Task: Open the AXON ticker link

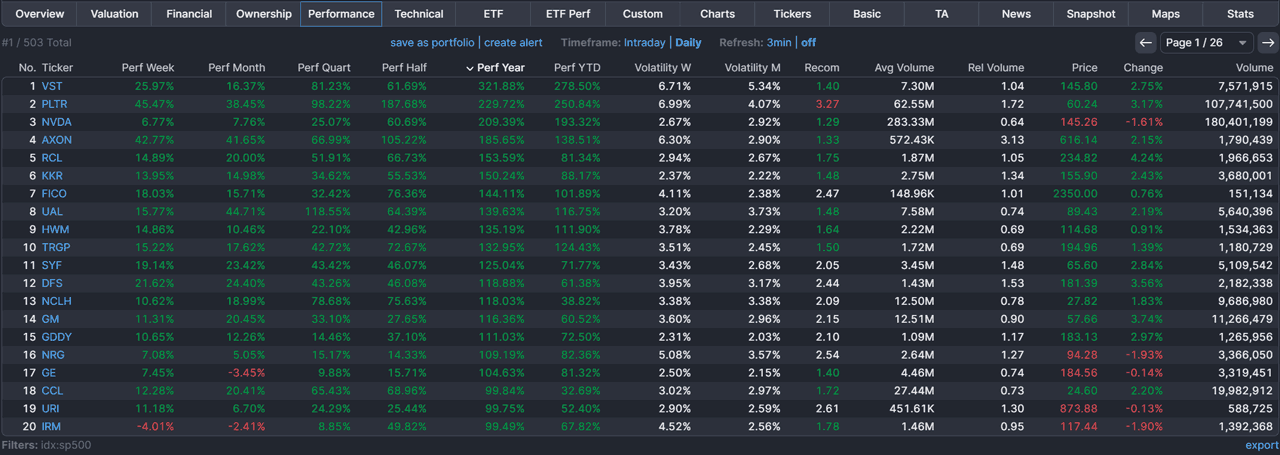Action: 56,140
